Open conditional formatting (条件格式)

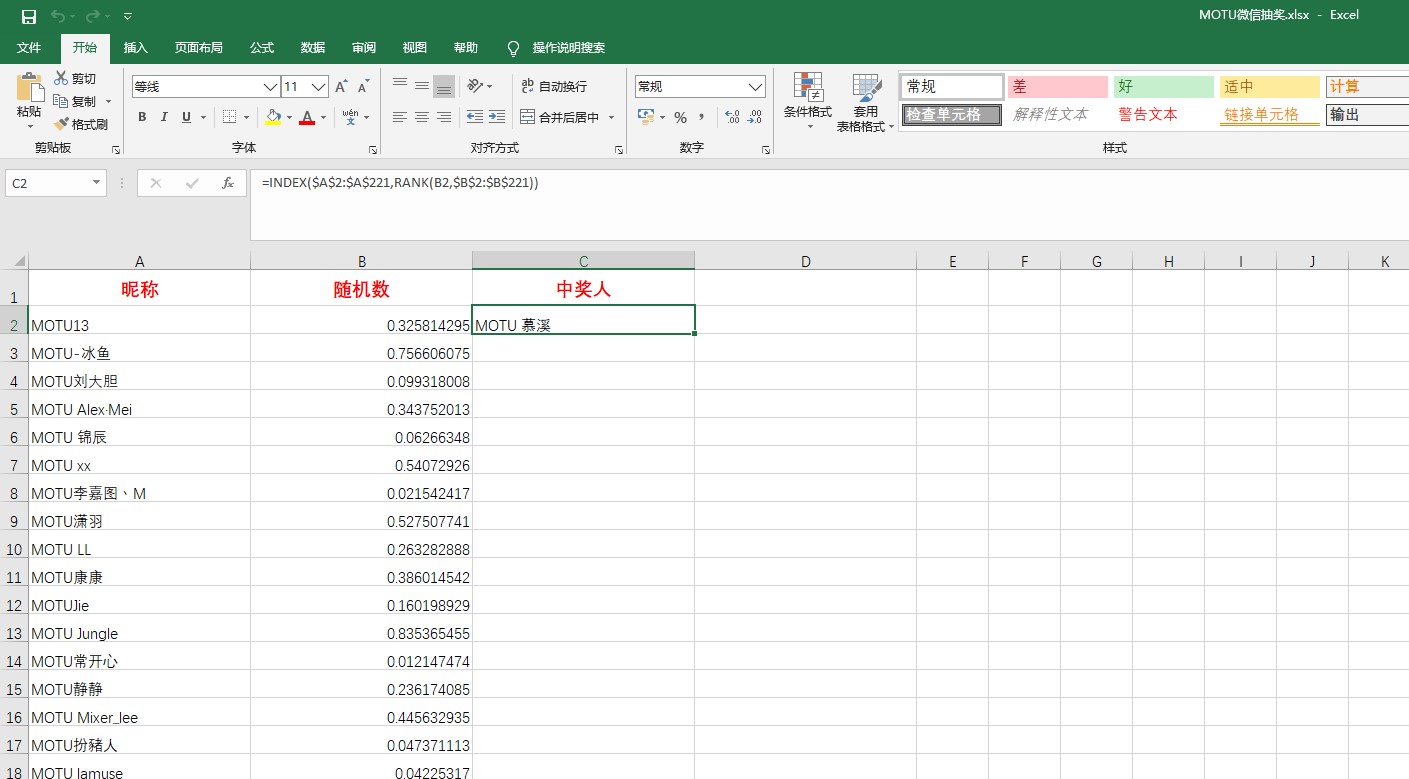pyautogui.click(x=807, y=101)
